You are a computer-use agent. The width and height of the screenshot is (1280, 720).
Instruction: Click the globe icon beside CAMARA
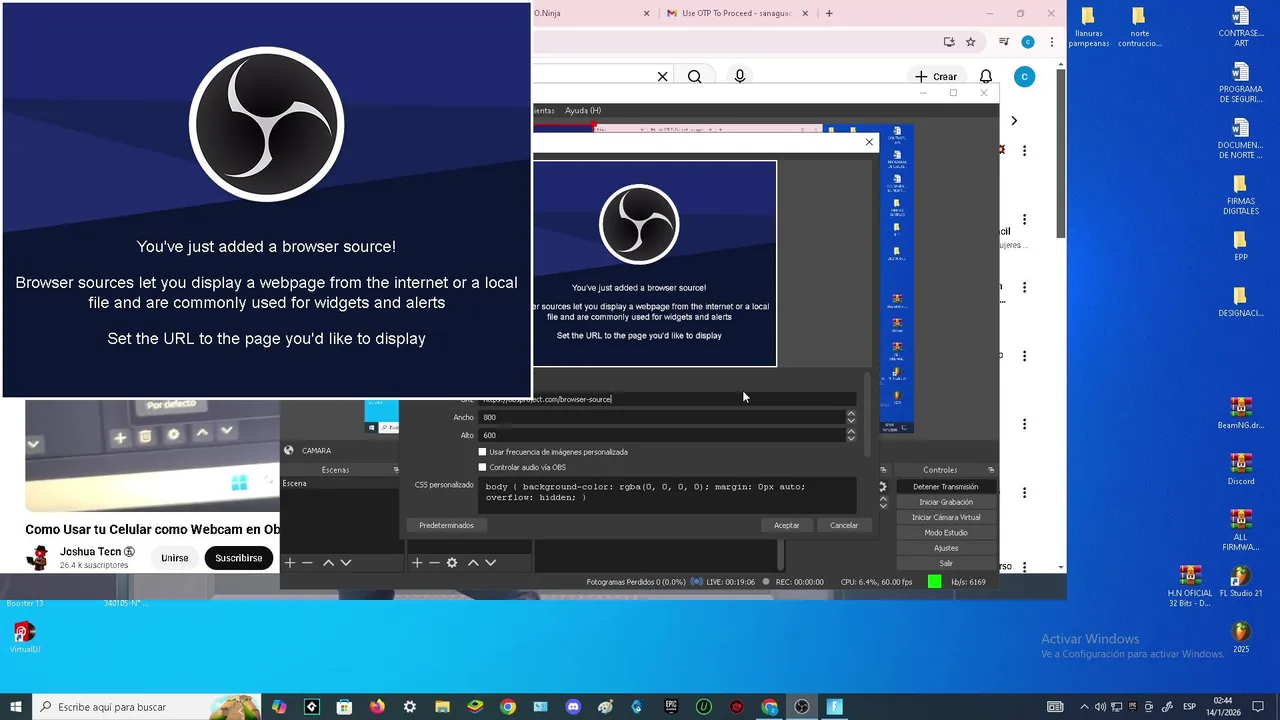click(x=290, y=450)
